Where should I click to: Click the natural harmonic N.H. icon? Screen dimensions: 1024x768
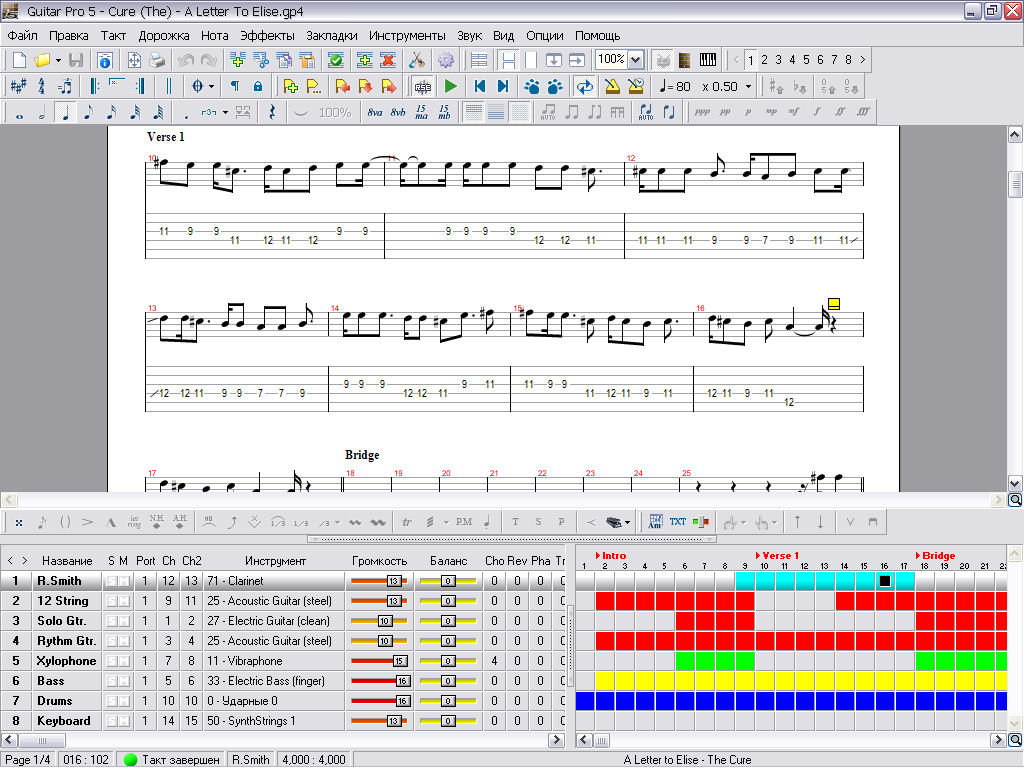(x=157, y=522)
